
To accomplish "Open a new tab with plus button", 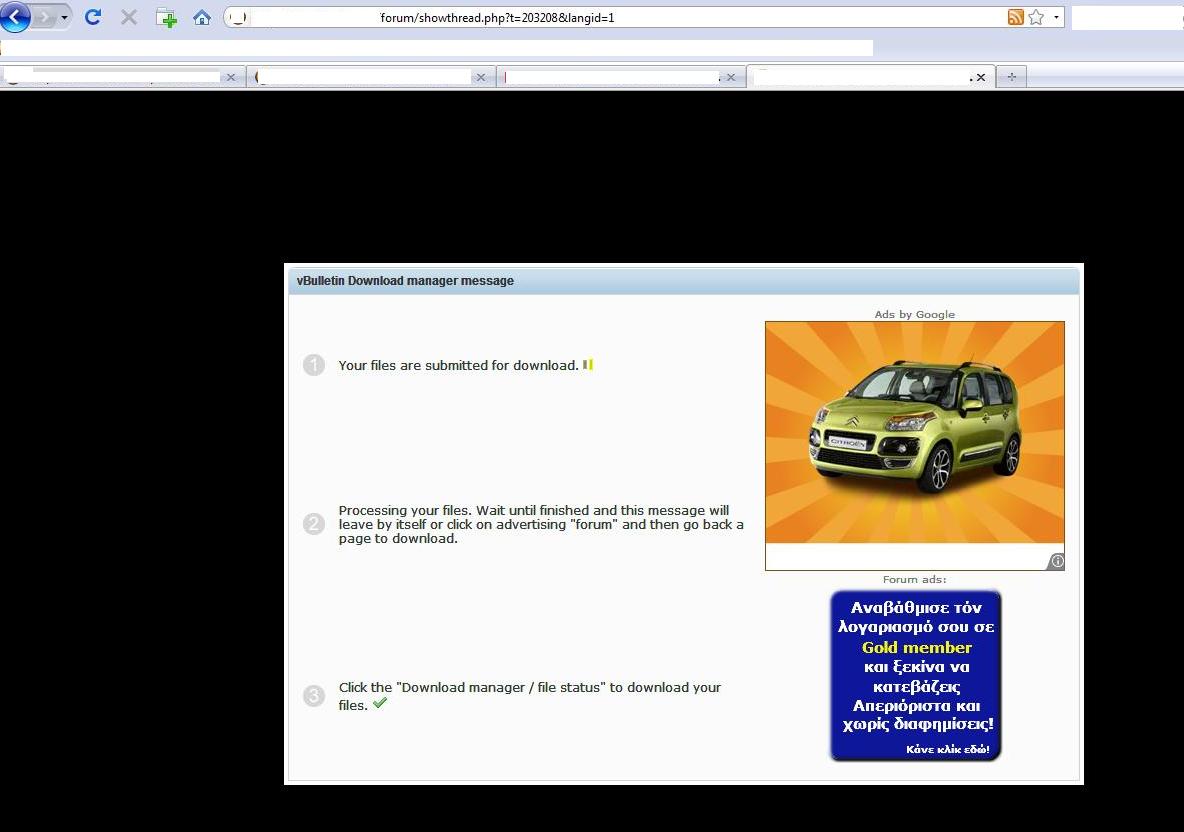I will [x=1011, y=77].
